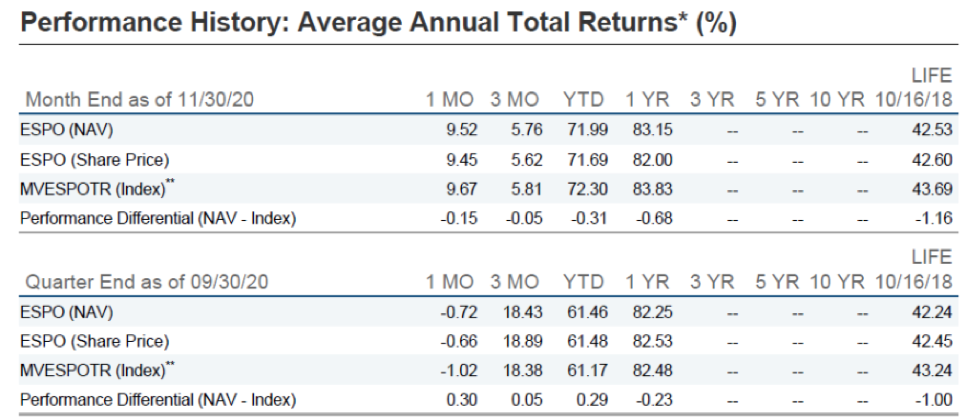Click the 9.45 share price one-month value

point(457,159)
